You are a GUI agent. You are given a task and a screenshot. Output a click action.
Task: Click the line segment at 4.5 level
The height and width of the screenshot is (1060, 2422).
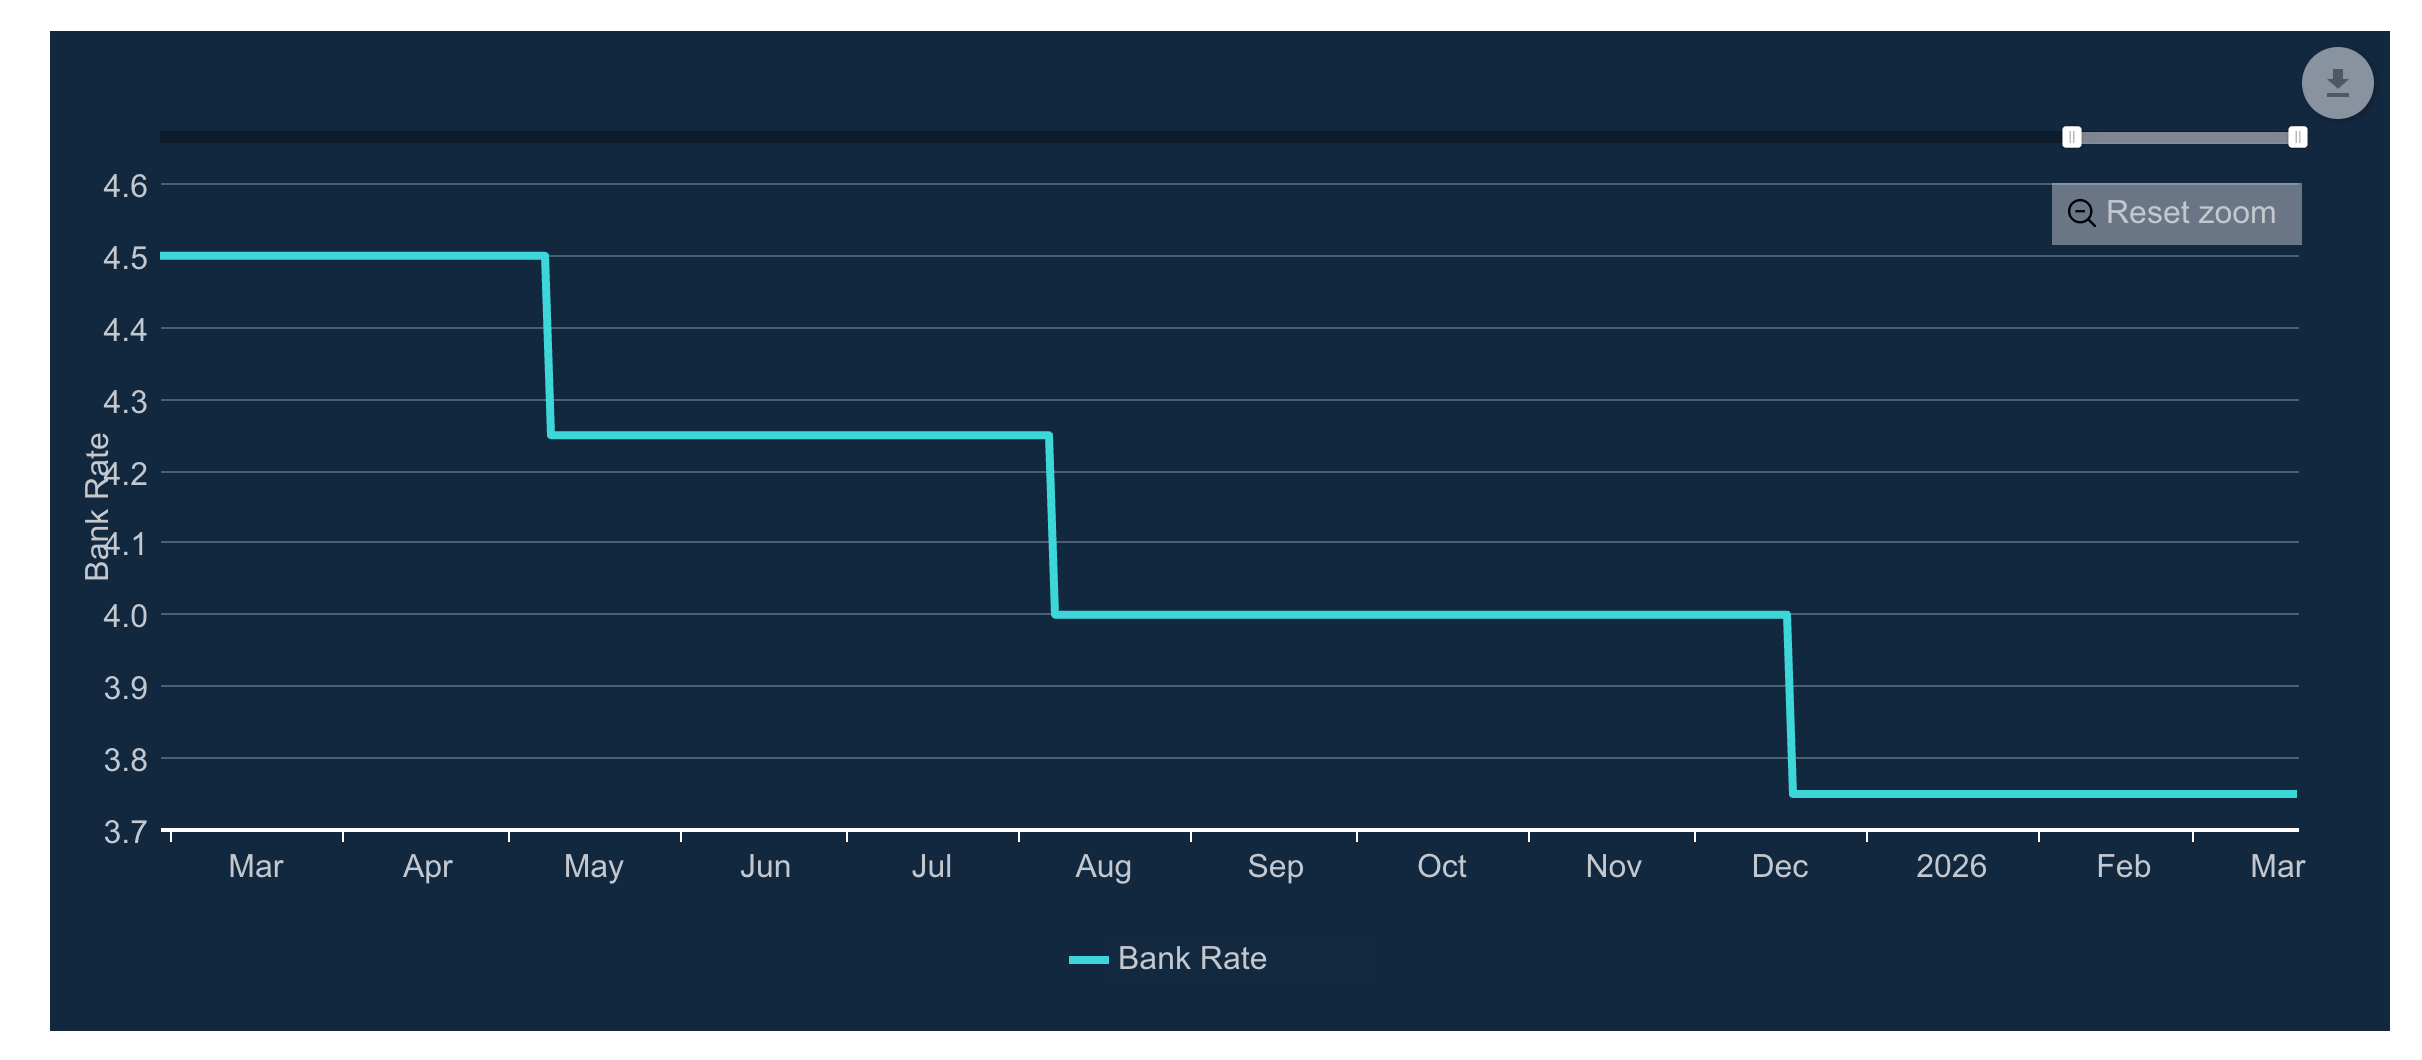click(x=350, y=256)
